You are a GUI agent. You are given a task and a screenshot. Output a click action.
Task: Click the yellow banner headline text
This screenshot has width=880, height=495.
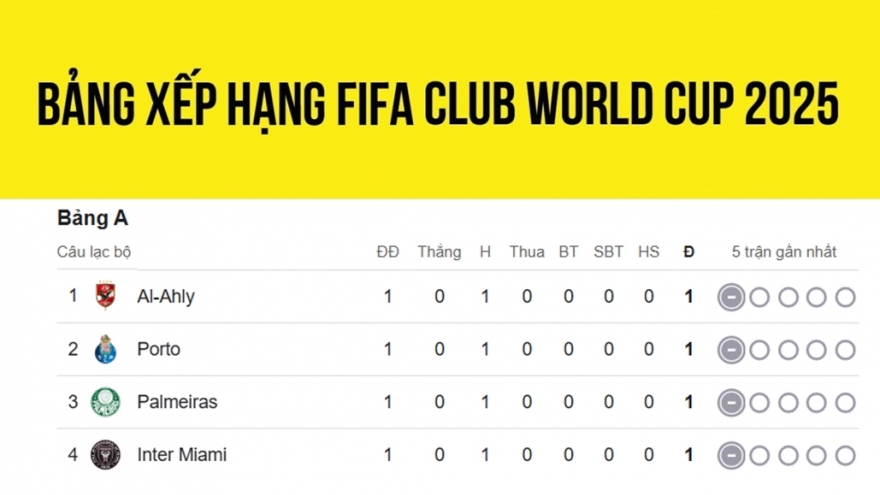coord(438,104)
